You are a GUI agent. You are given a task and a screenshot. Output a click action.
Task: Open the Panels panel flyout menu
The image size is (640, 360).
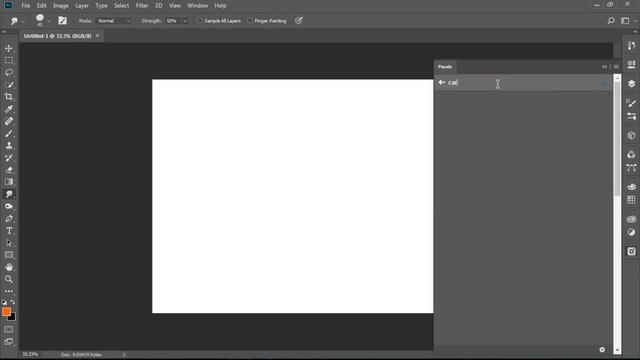pyautogui.click(x=616, y=67)
